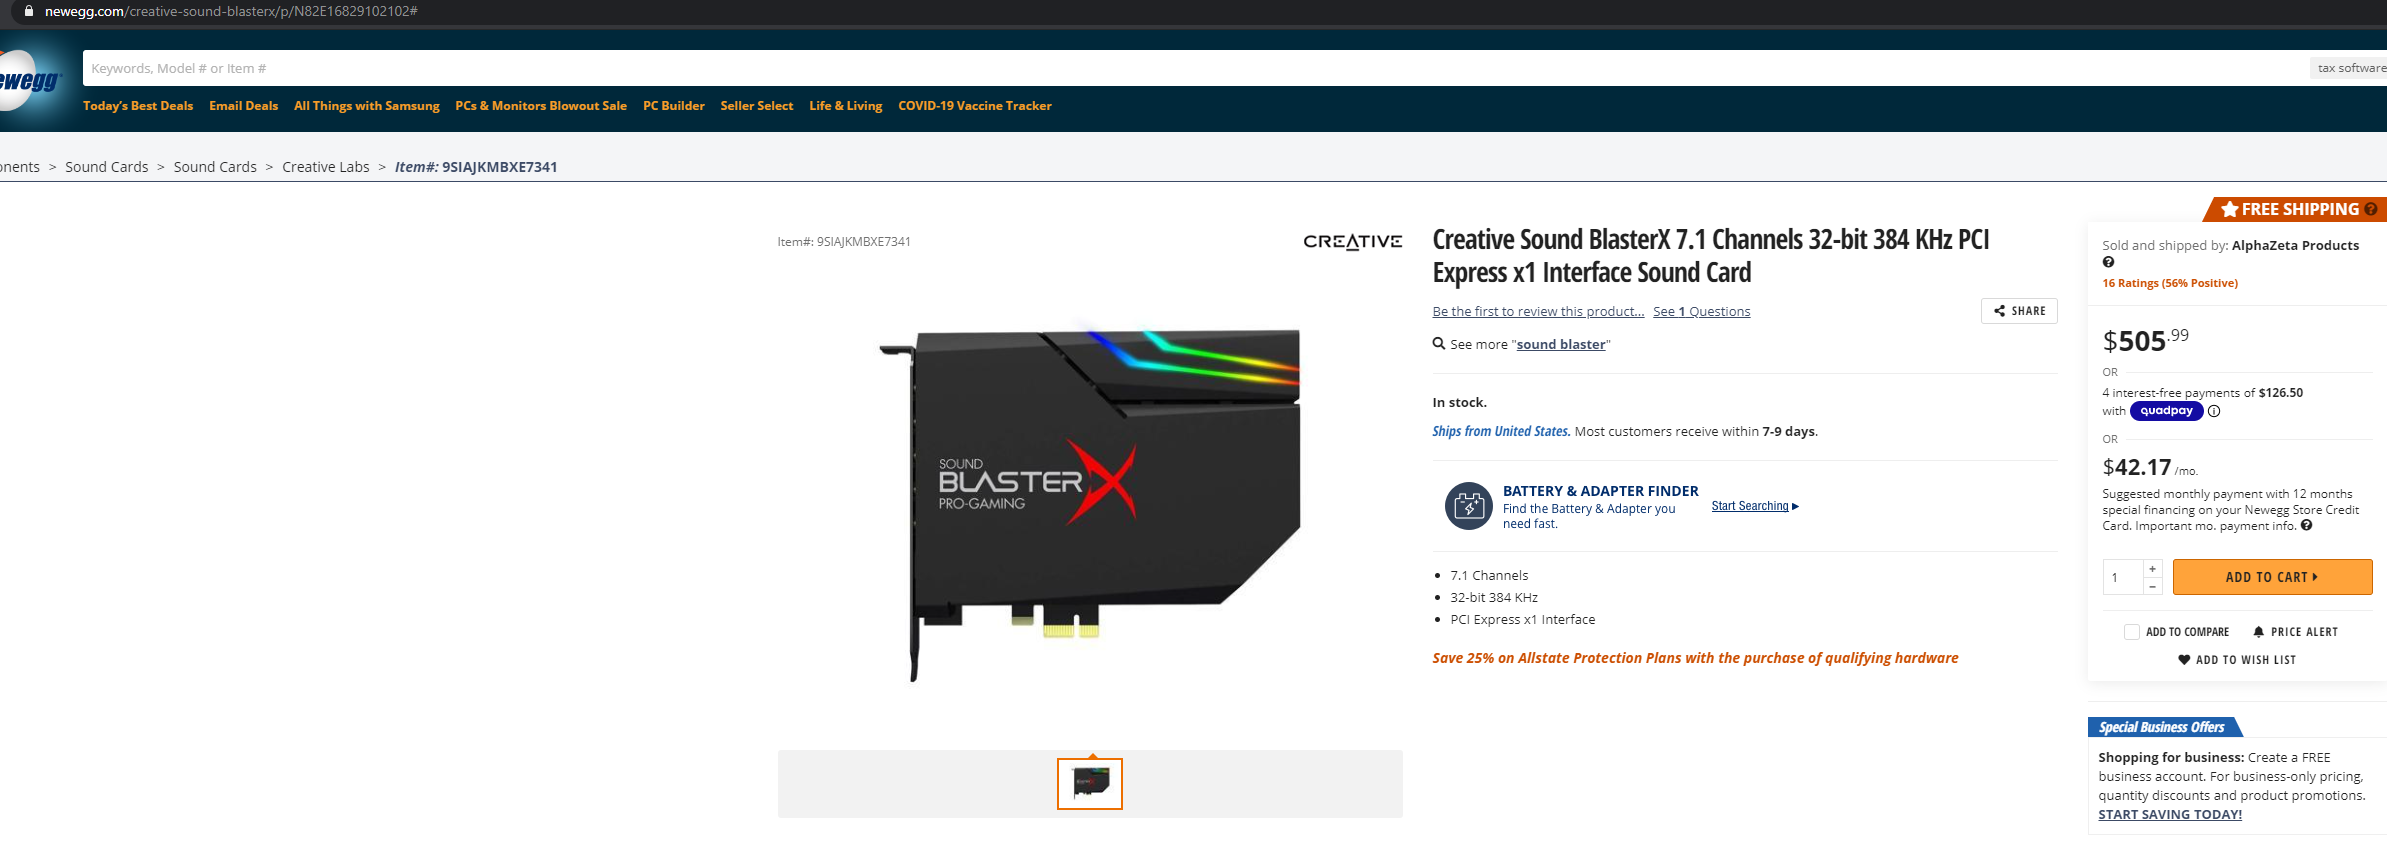Check the Add to Compare checkbox
The image size is (2387, 853).
pos(2131,632)
